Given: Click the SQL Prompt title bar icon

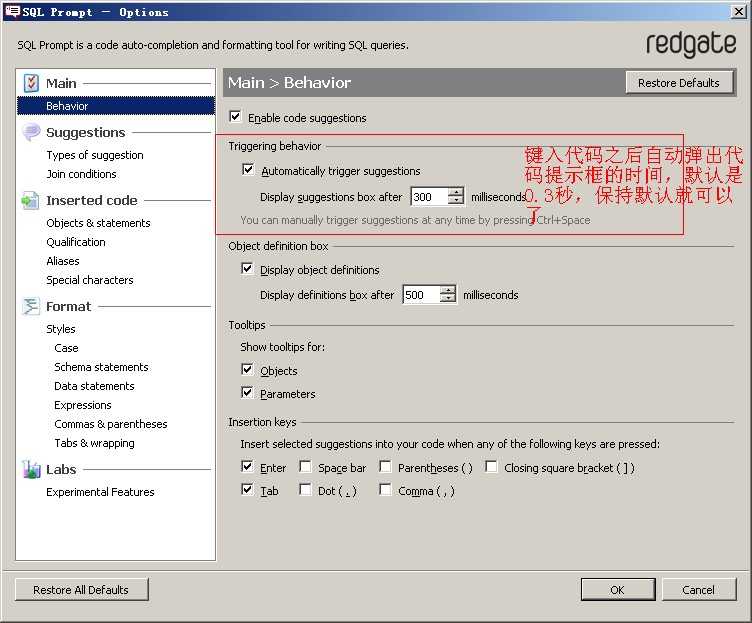Looking at the screenshot, I should (12, 11).
